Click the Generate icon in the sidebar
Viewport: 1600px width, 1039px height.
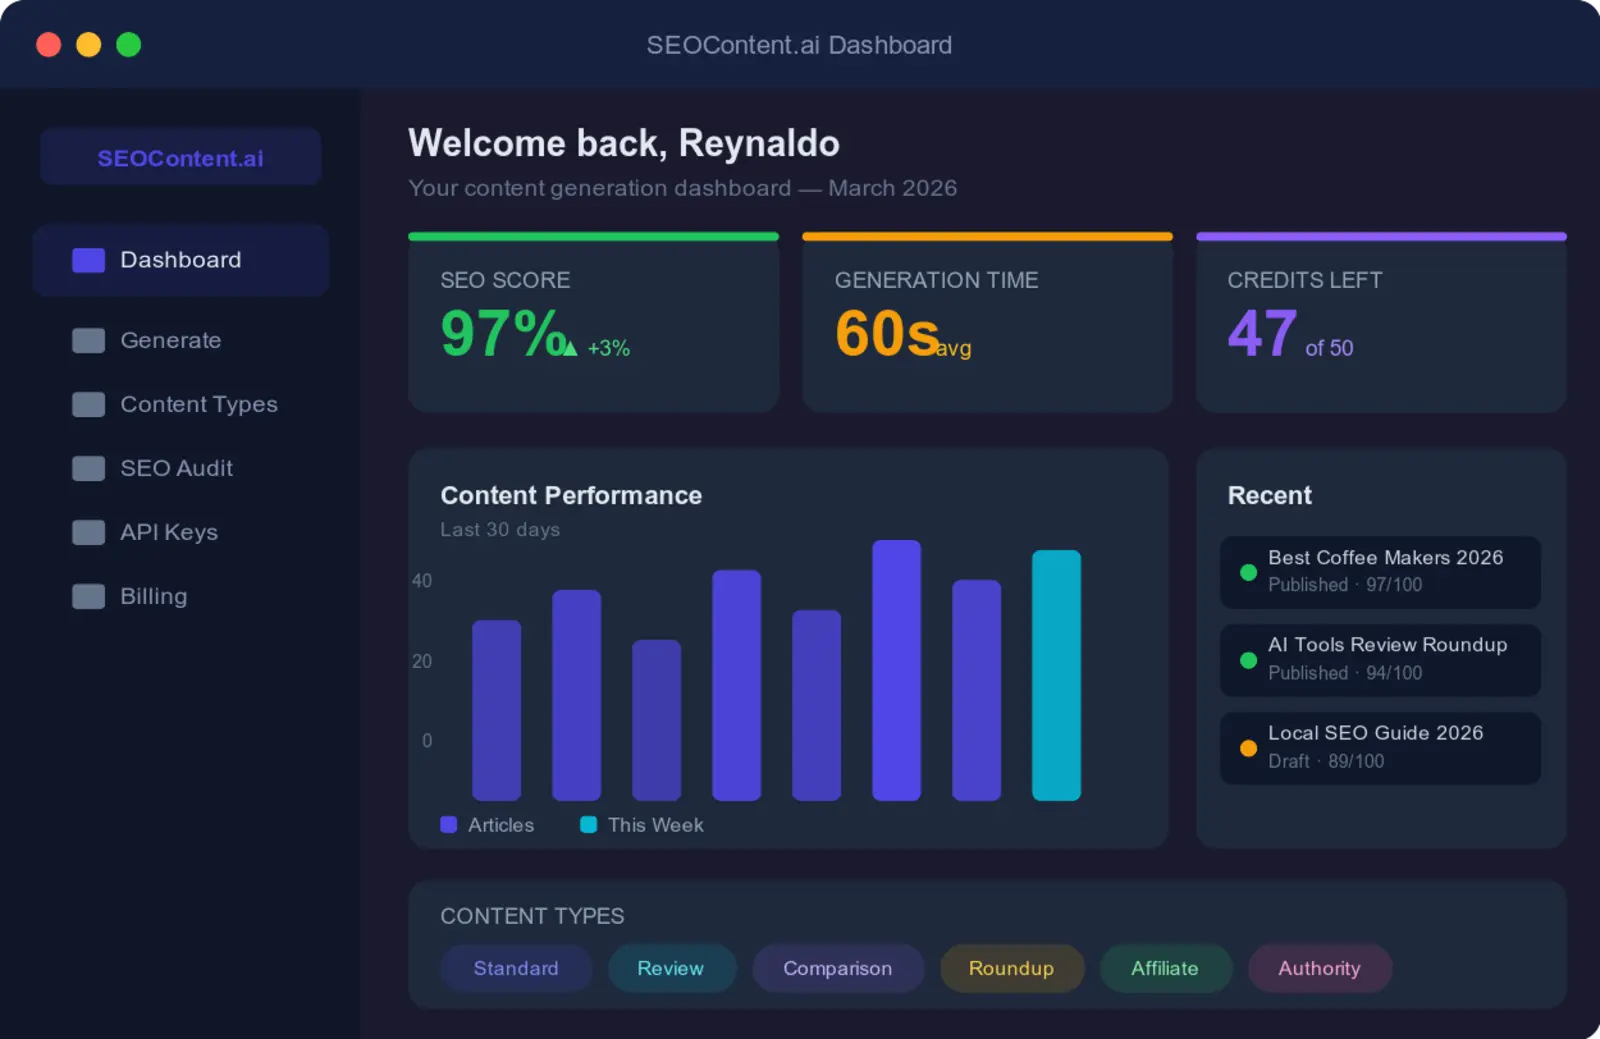tap(88, 340)
